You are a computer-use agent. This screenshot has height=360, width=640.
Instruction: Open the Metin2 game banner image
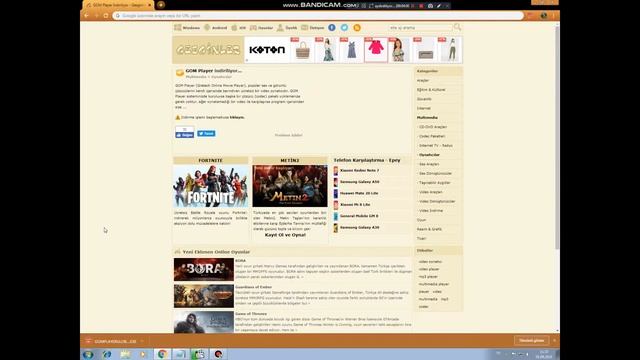pos(290,186)
